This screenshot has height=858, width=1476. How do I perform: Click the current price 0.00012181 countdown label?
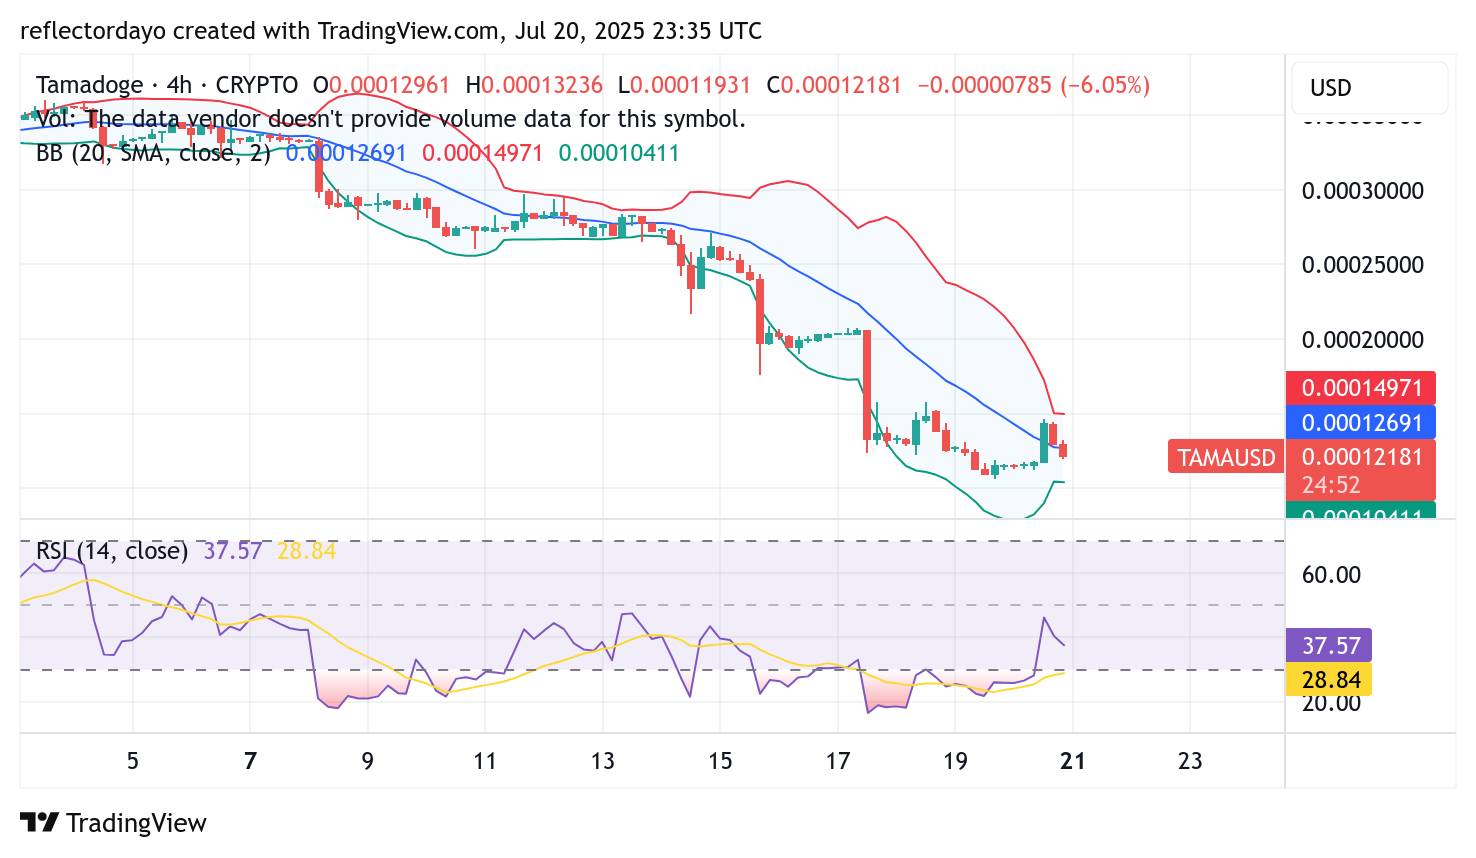[x=1361, y=470]
